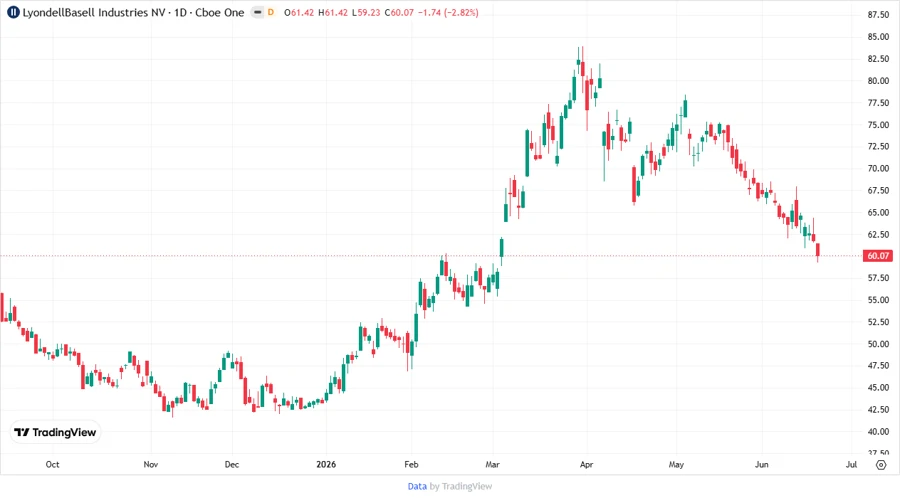Click the 75.00 price axis label
The height and width of the screenshot is (498, 900).
pyautogui.click(x=878, y=125)
